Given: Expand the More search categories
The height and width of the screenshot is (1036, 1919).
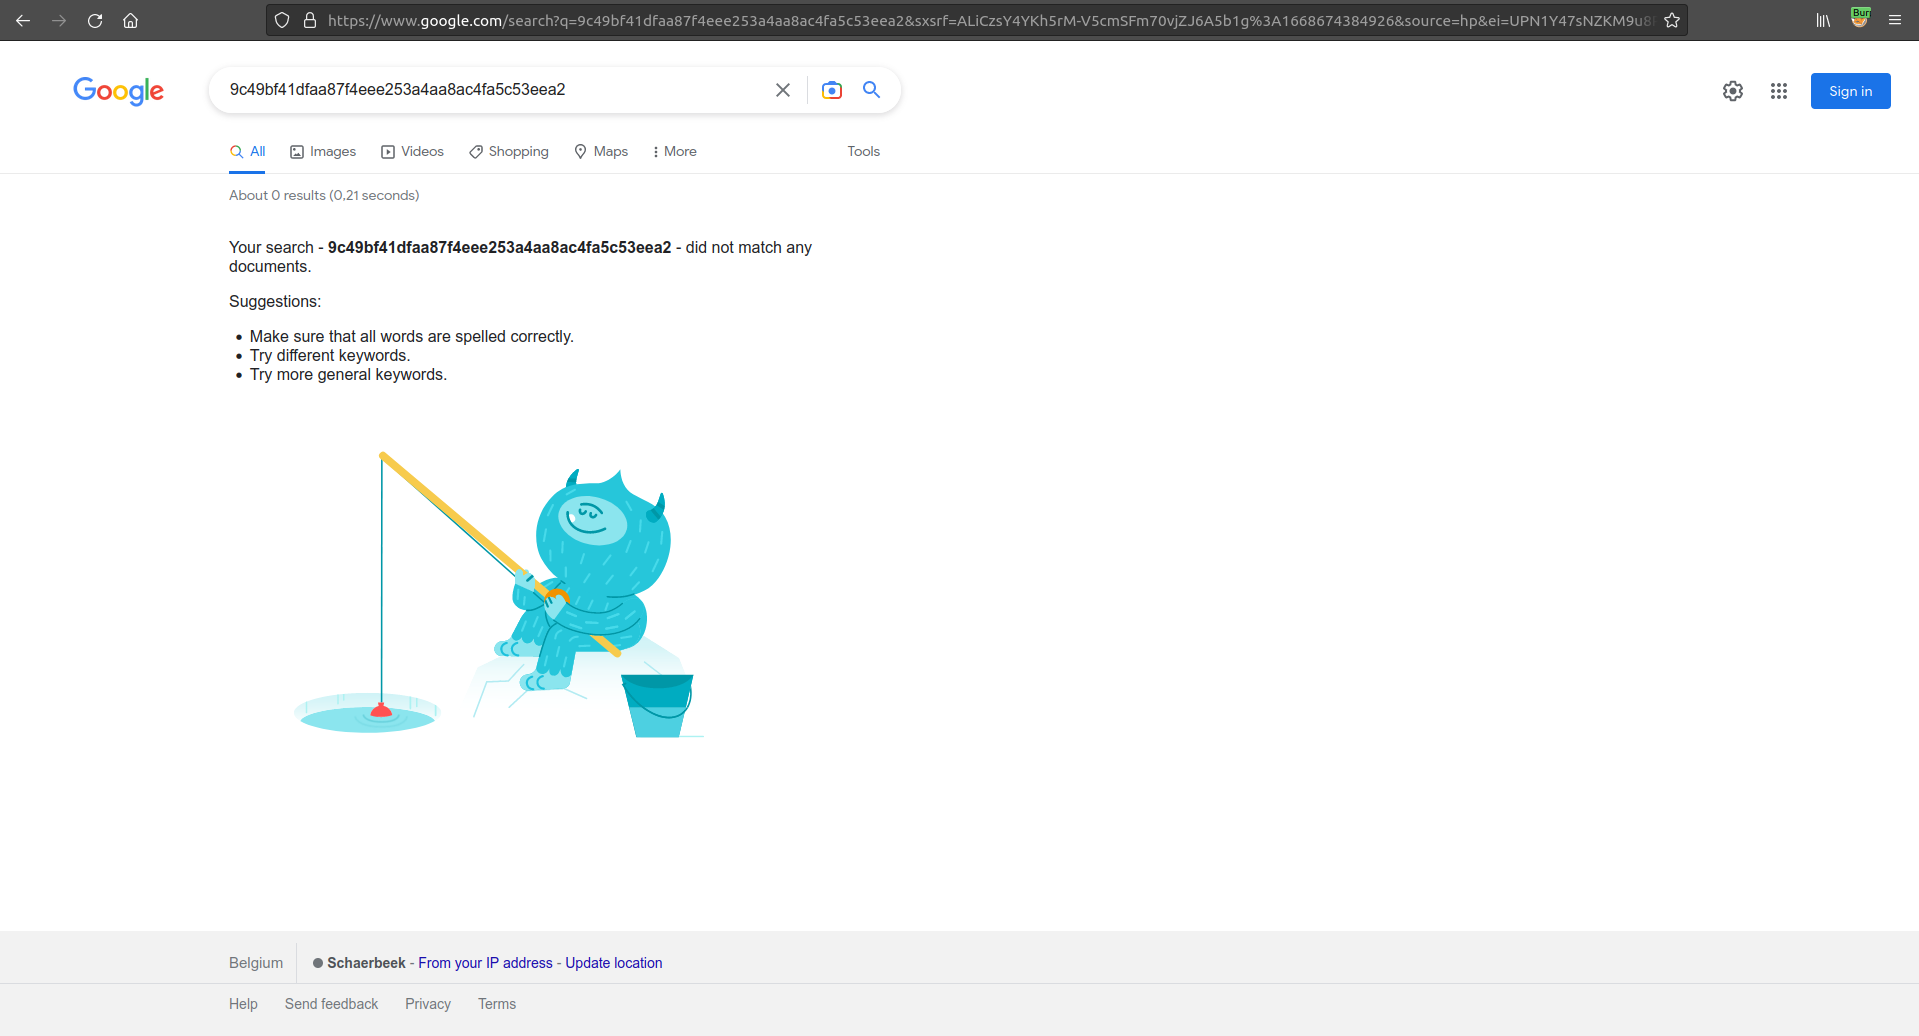Looking at the screenshot, I should pyautogui.click(x=674, y=152).
